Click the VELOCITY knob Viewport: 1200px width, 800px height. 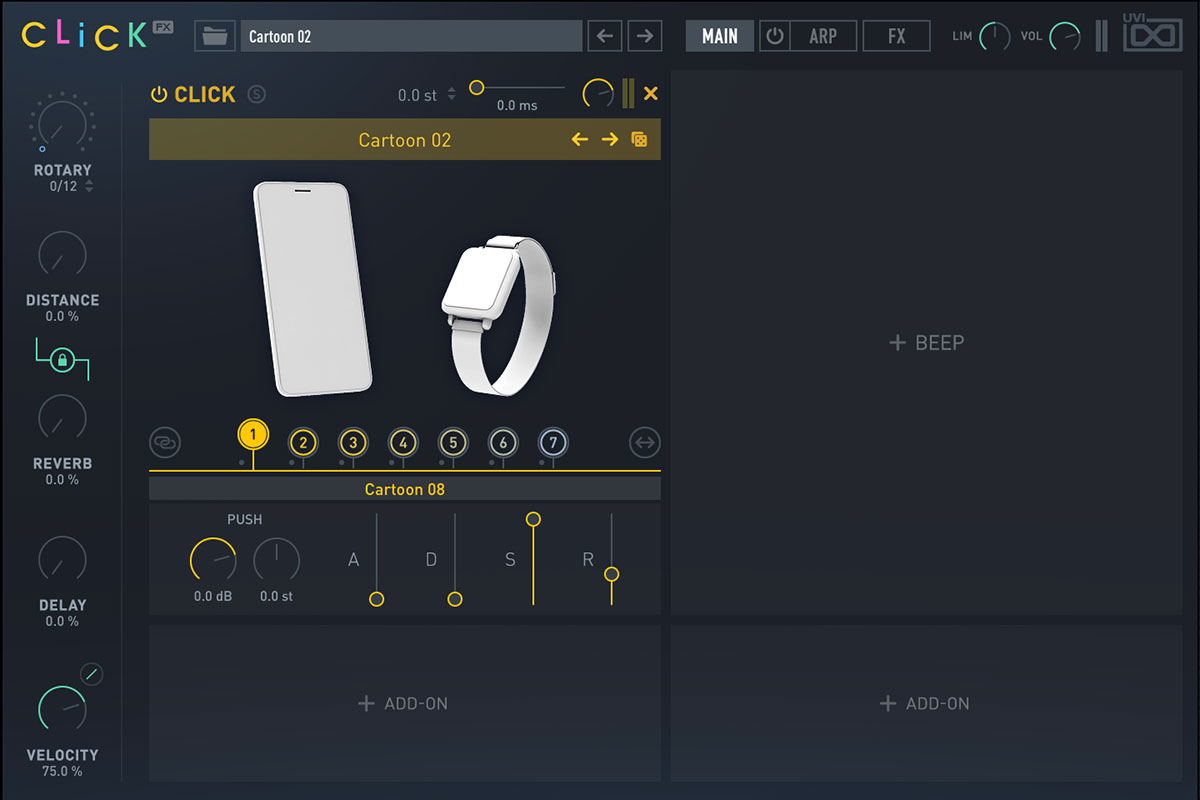point(62,710)
